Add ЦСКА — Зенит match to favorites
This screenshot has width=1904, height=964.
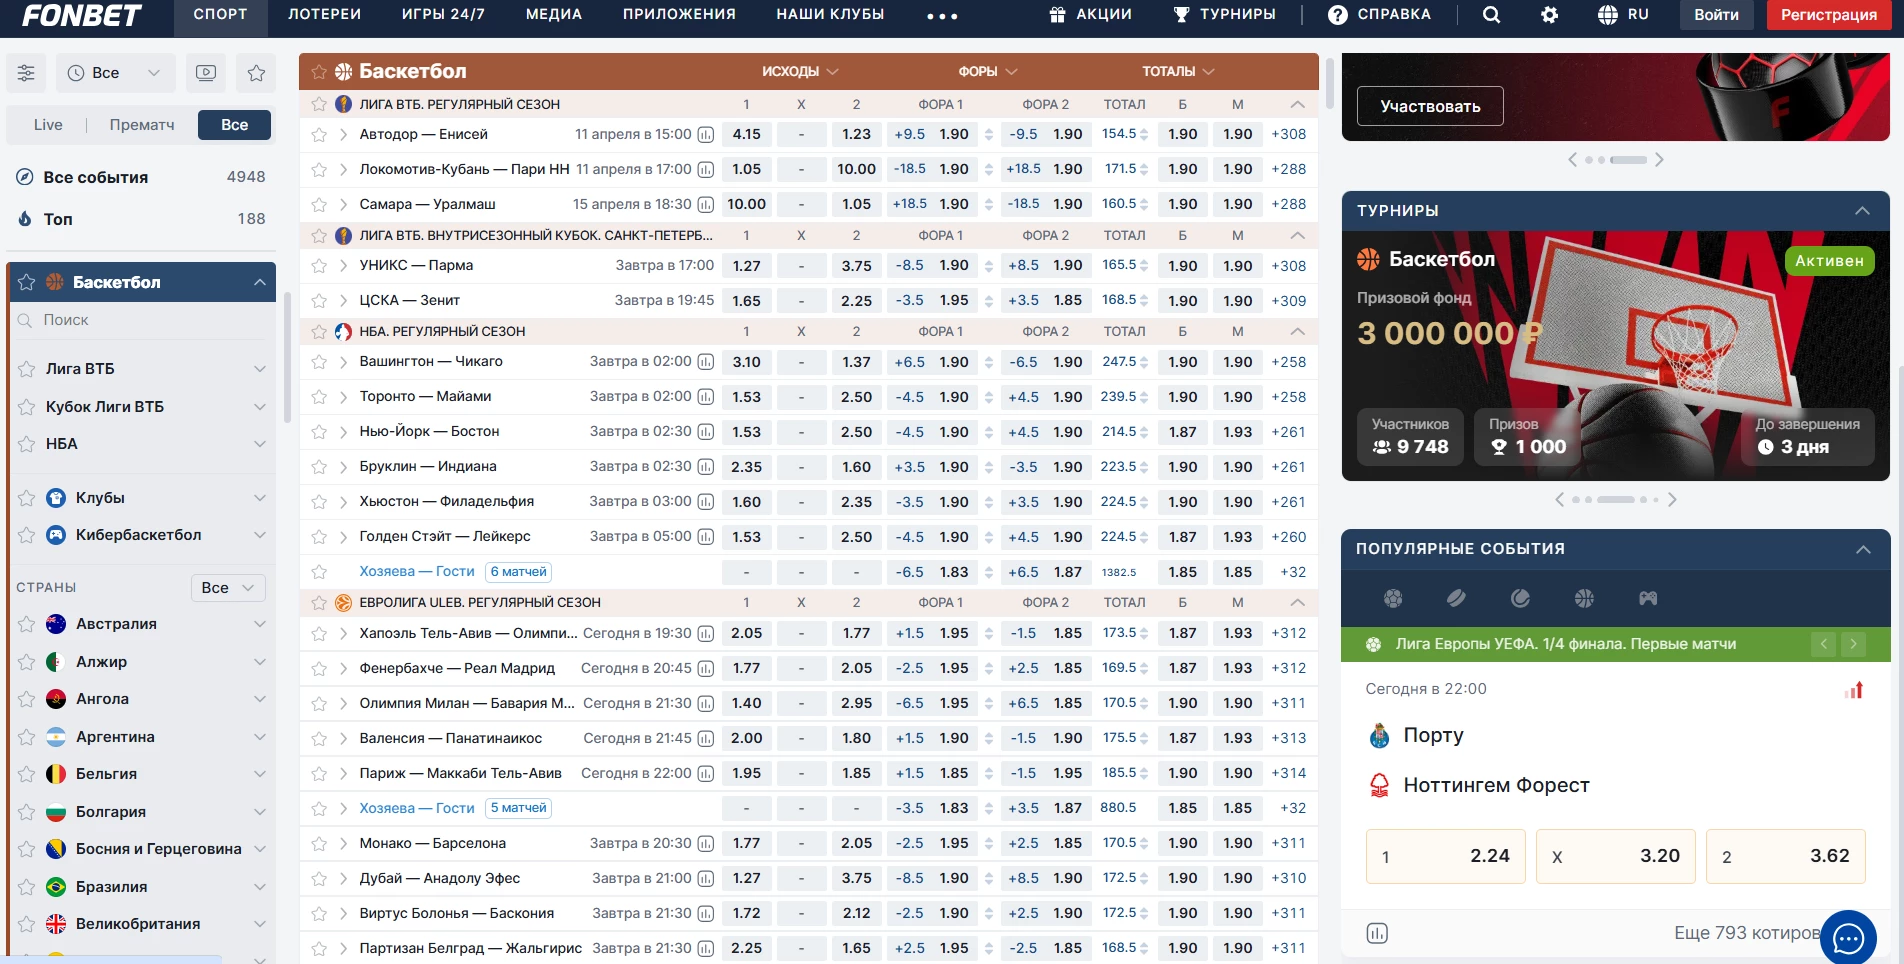319,301
